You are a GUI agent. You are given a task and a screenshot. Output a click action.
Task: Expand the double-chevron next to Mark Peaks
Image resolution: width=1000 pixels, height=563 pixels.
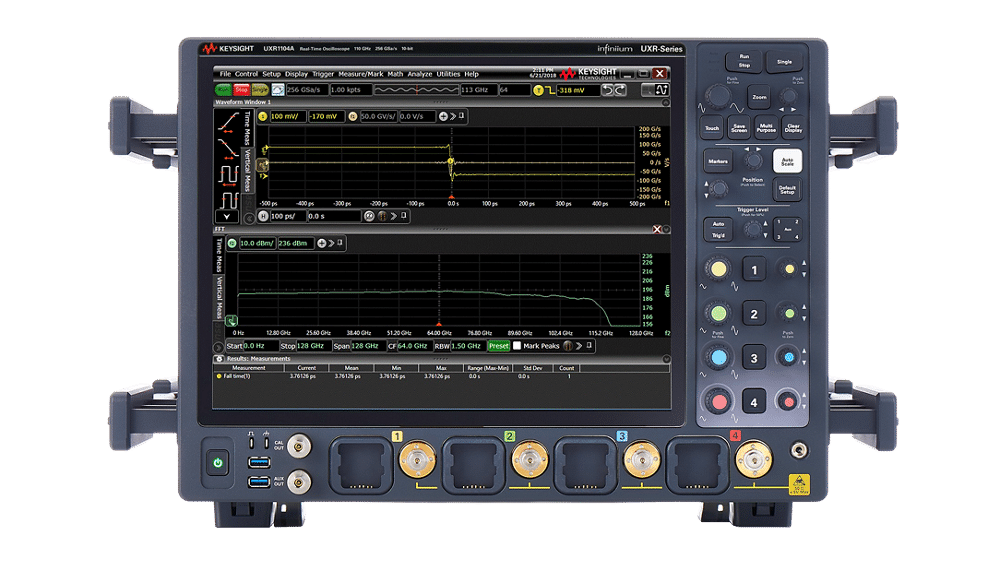579,346
